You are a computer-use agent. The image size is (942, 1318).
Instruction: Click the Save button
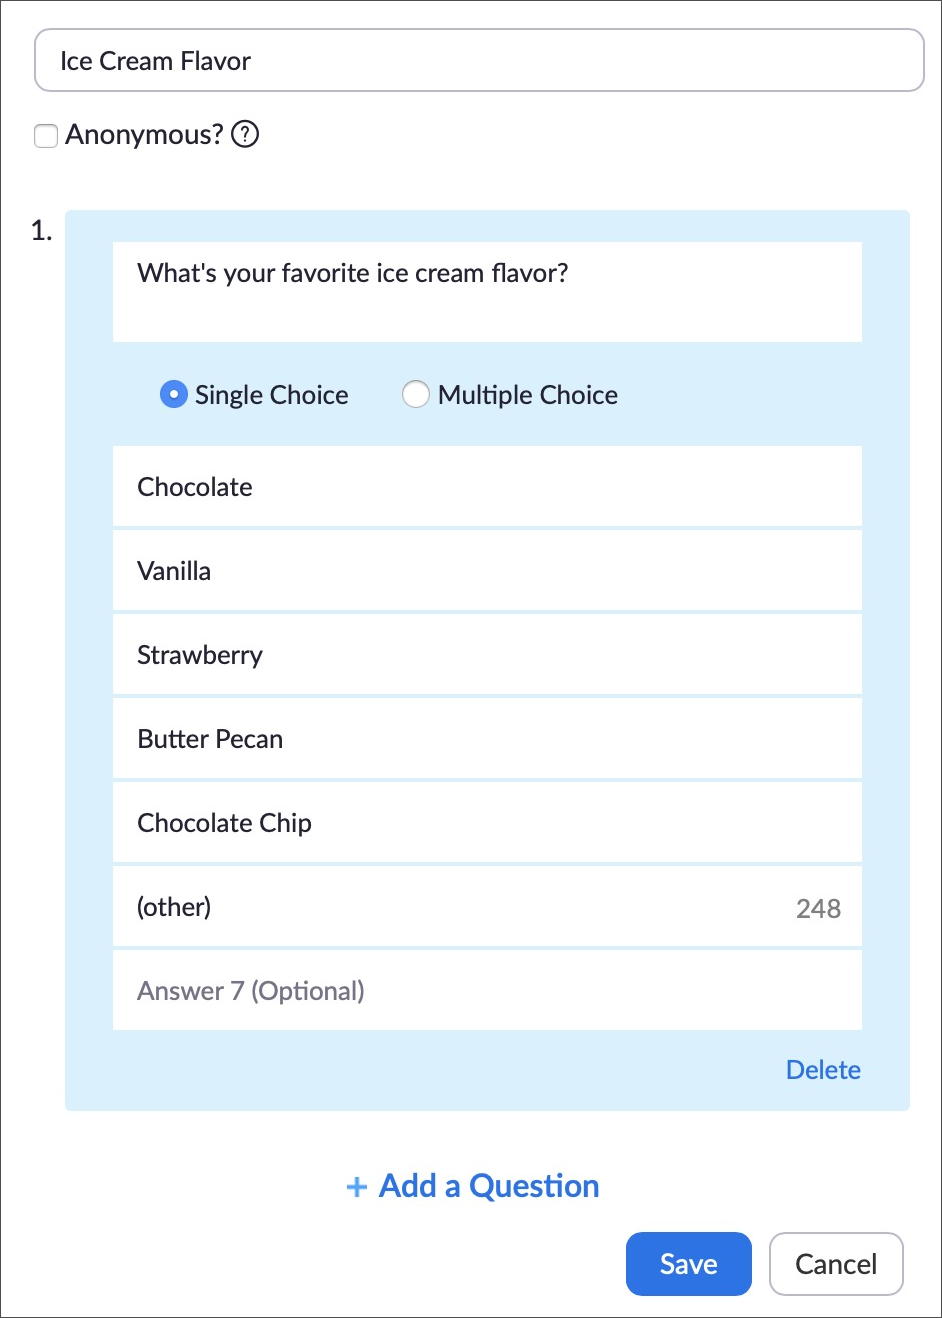coord(688,1264)
